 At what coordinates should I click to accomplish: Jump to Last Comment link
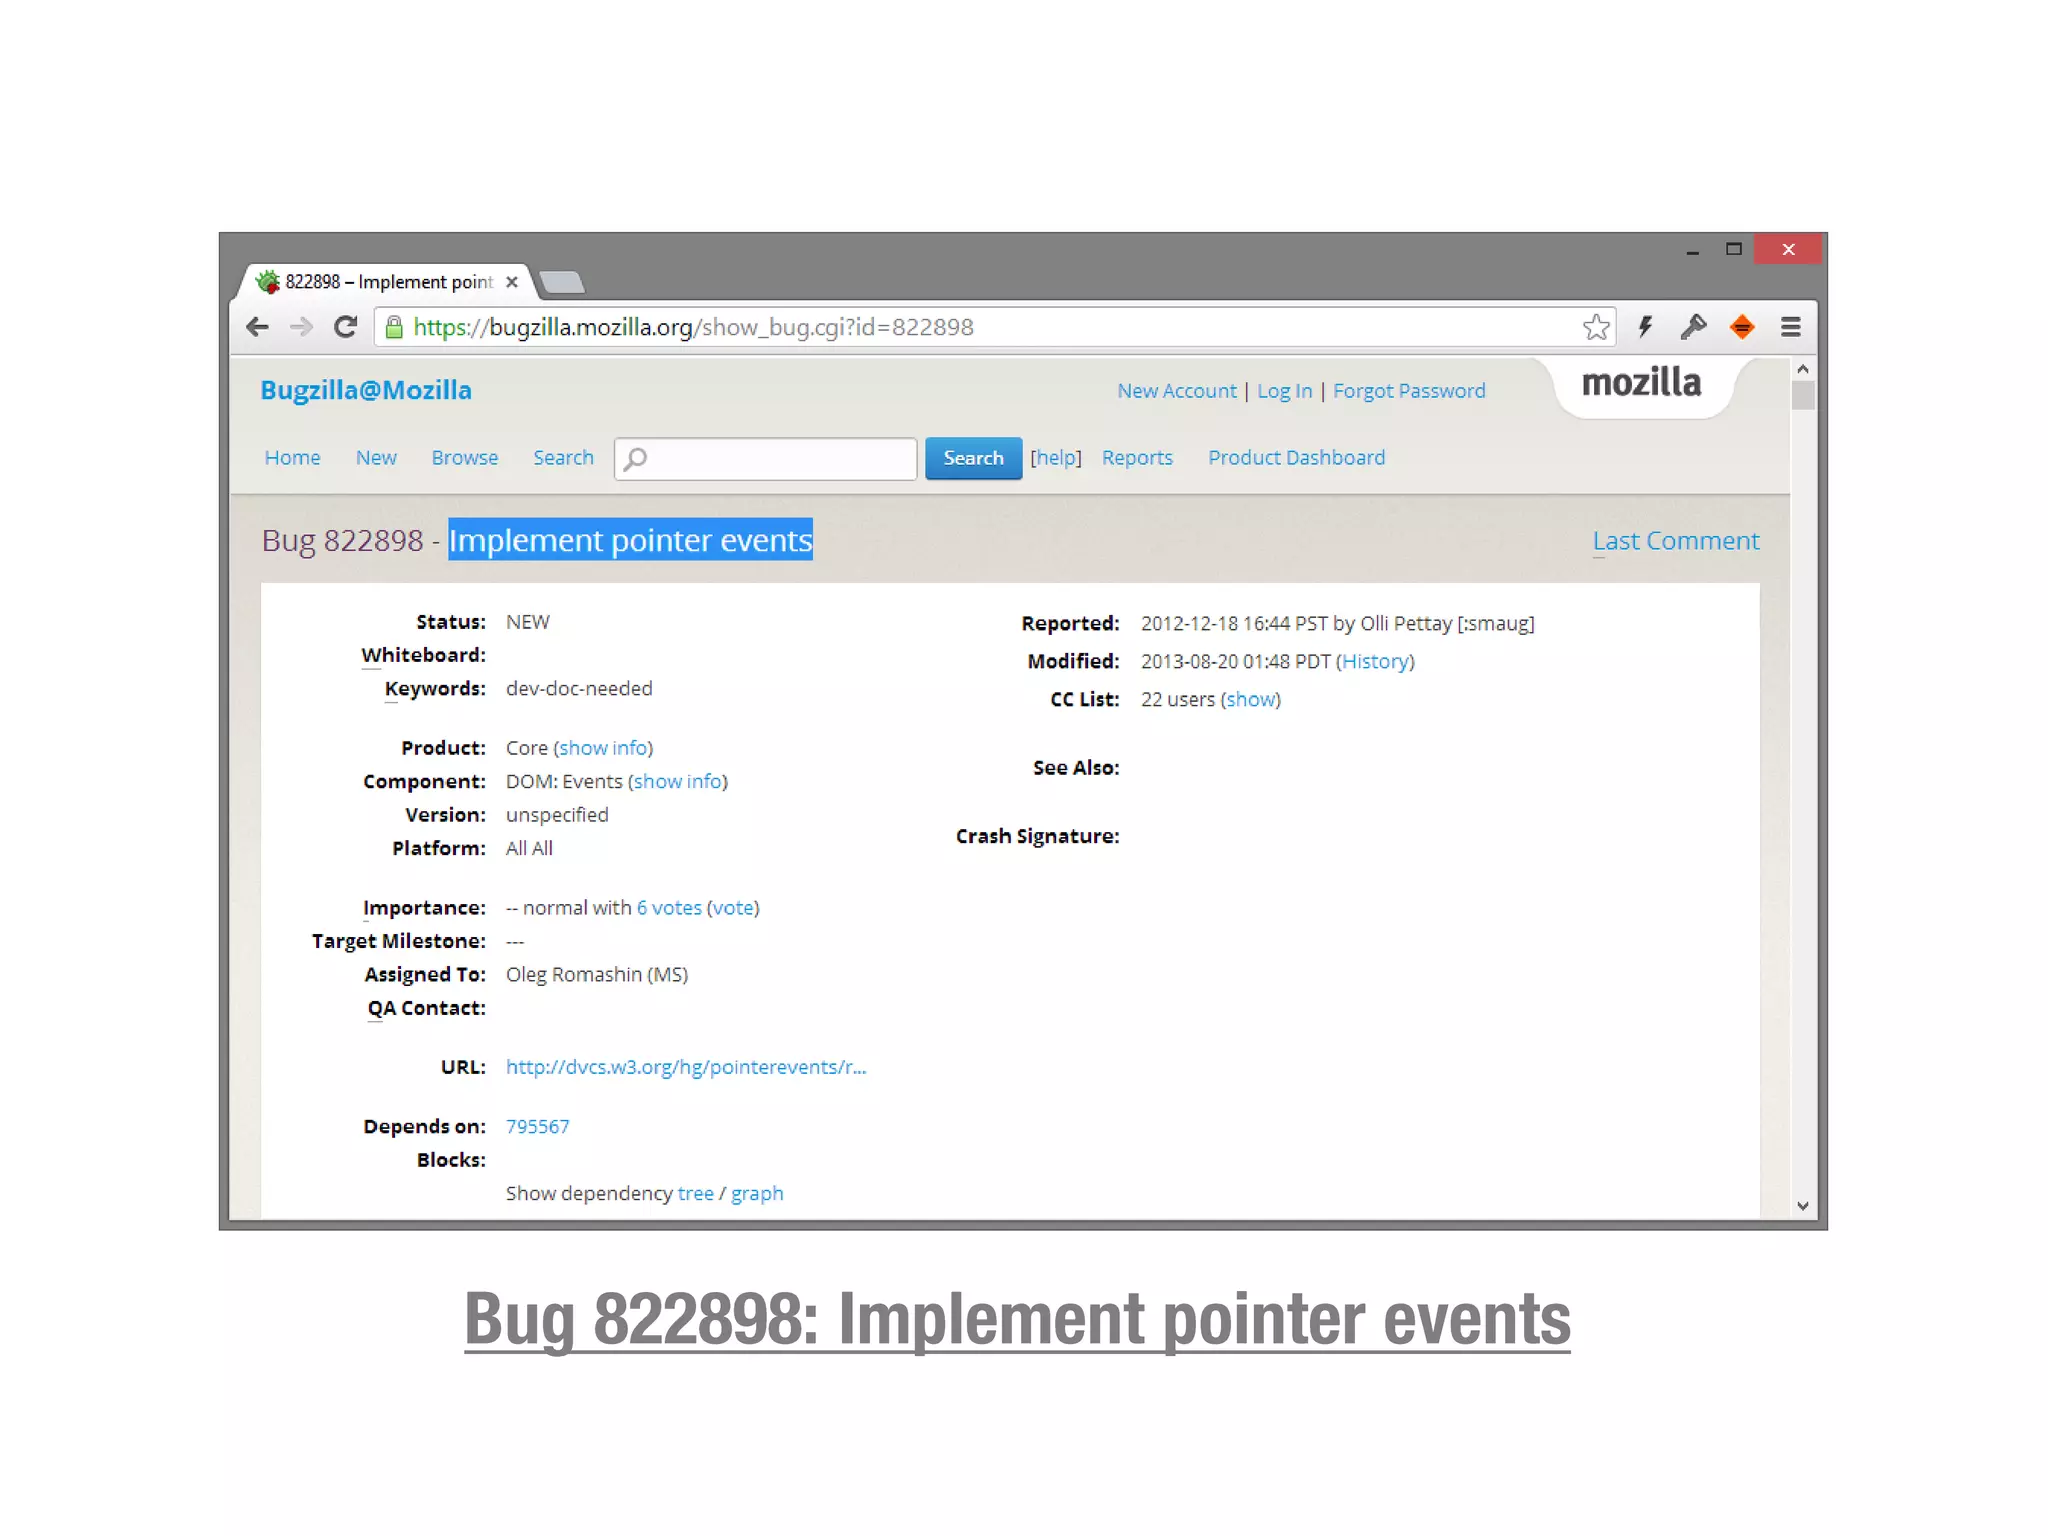1675,541
